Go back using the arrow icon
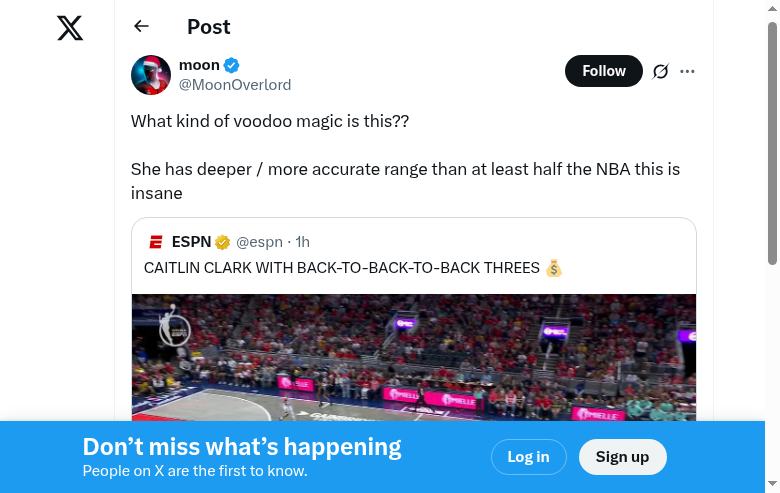Image resolution: width=780 pixels, height=493 pixels. coord(141,27)
